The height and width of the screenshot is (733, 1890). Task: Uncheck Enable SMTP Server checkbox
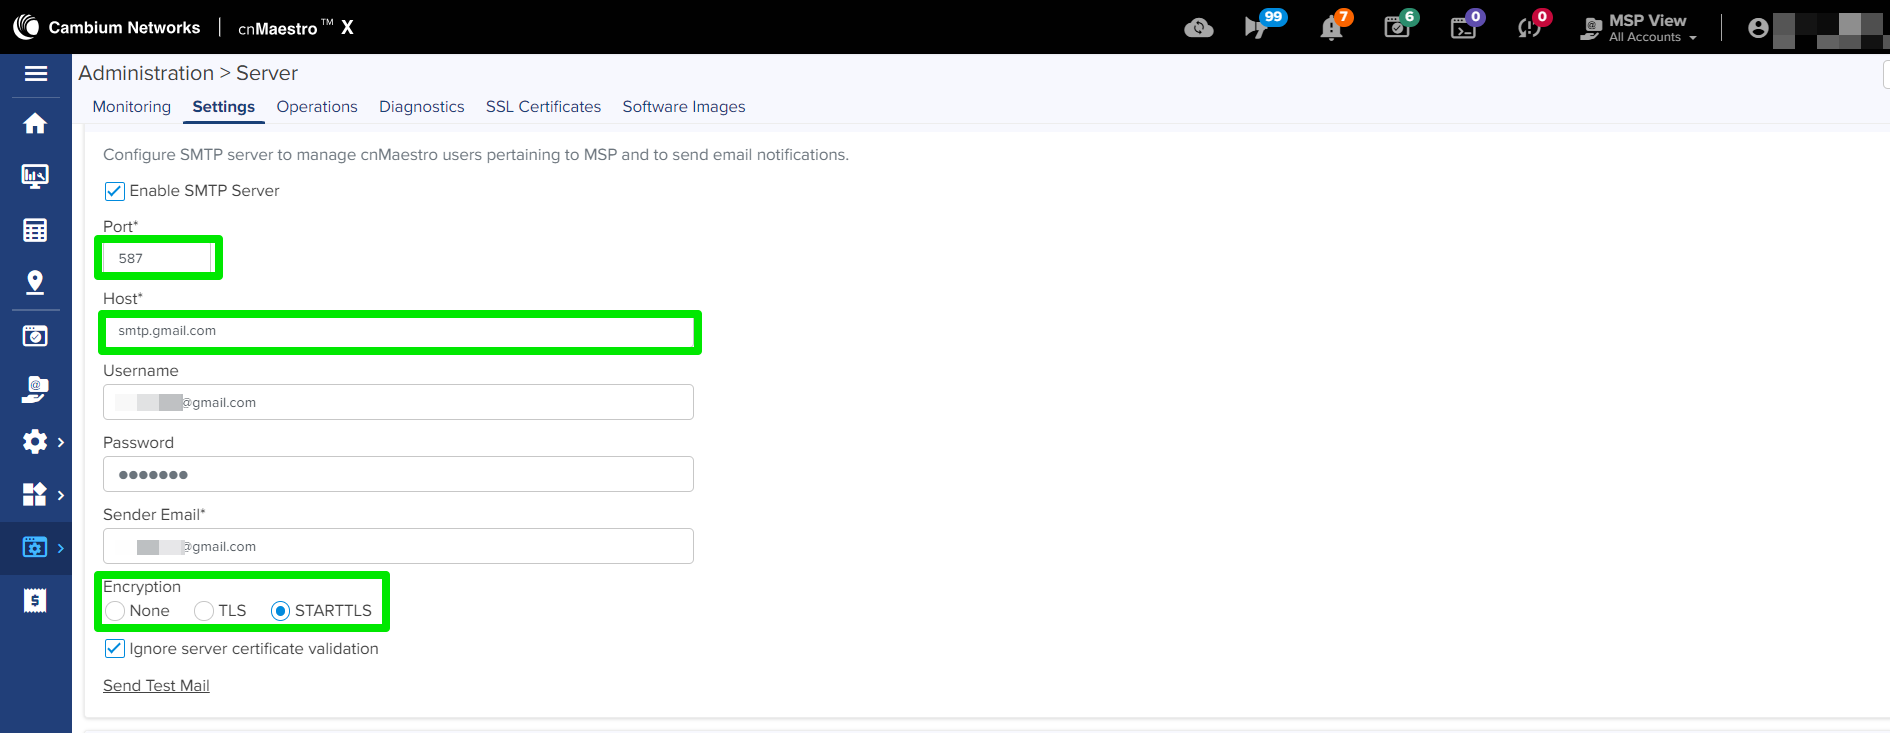click(115, 191)
